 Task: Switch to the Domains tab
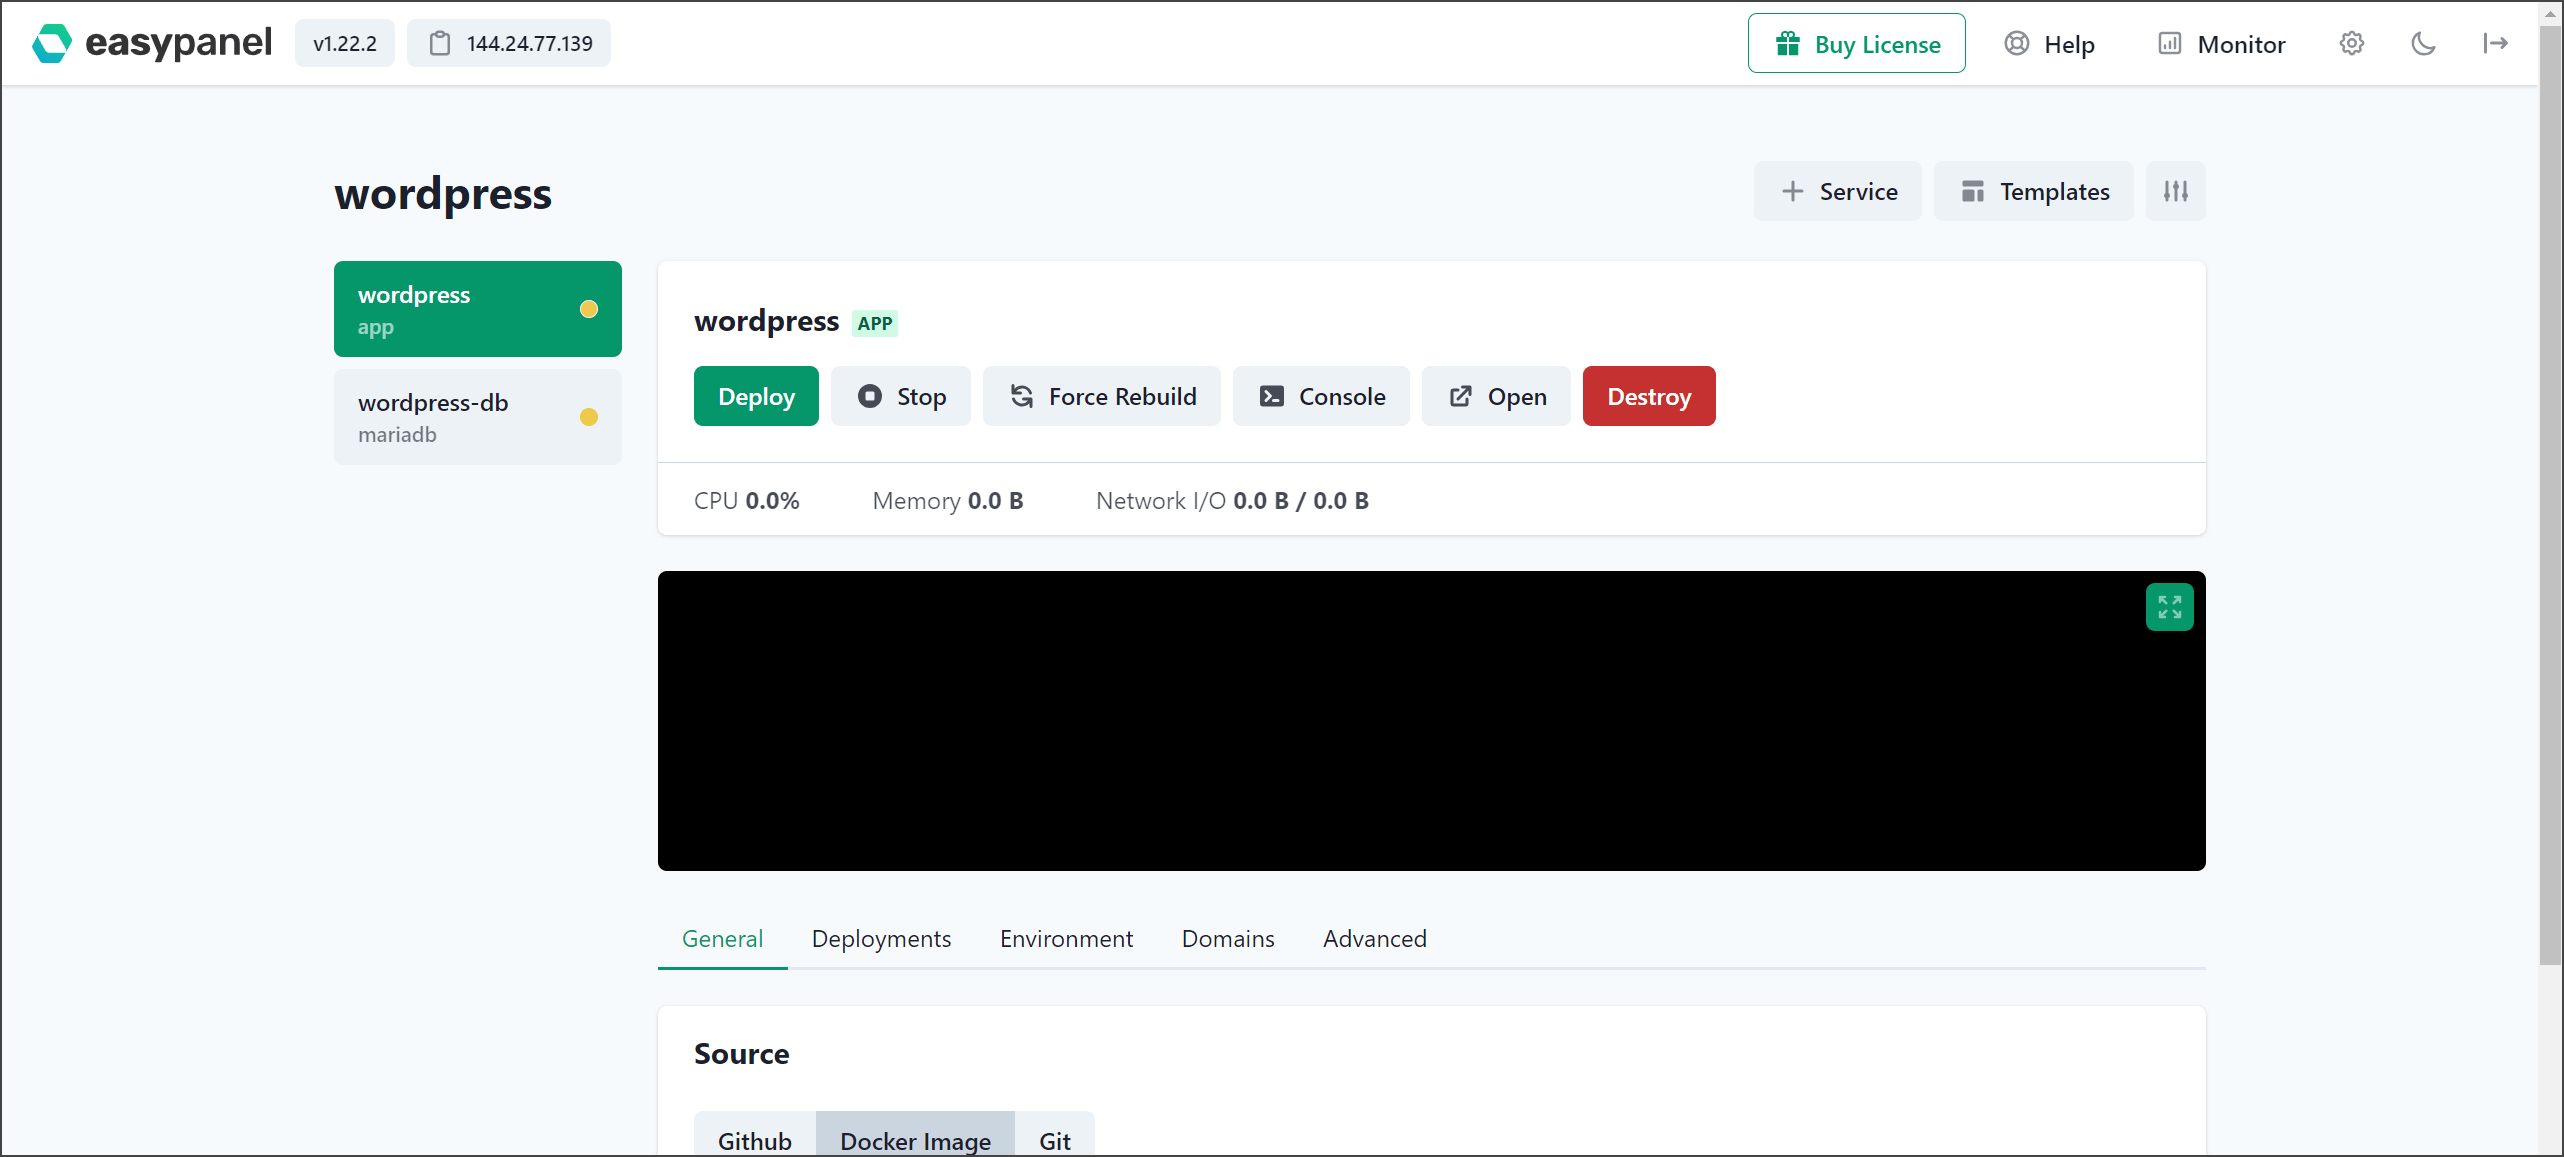pyautogui.click(x=1228, y=939)
